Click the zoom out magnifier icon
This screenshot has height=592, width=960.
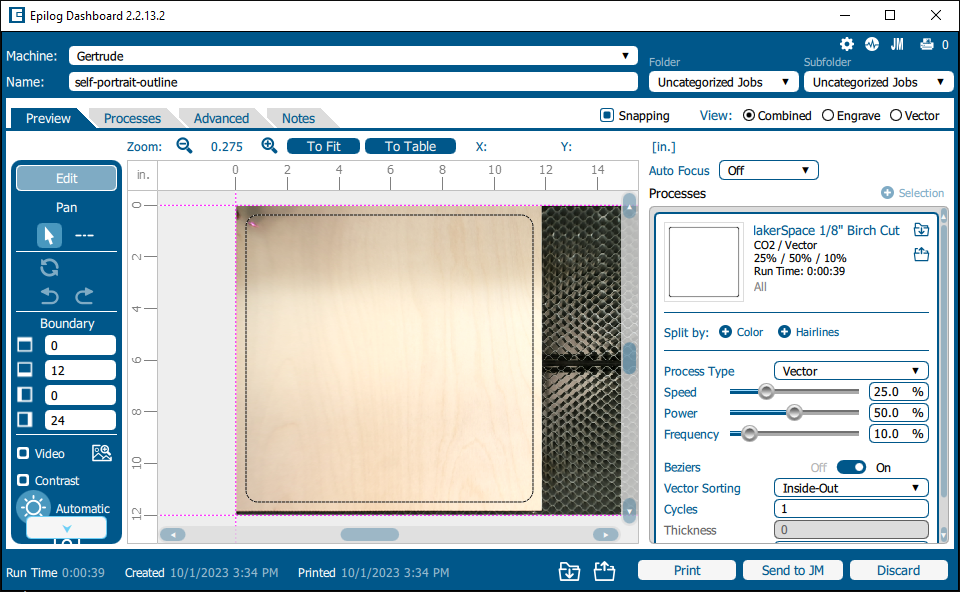pyautogui.click(x=184, y=146)
